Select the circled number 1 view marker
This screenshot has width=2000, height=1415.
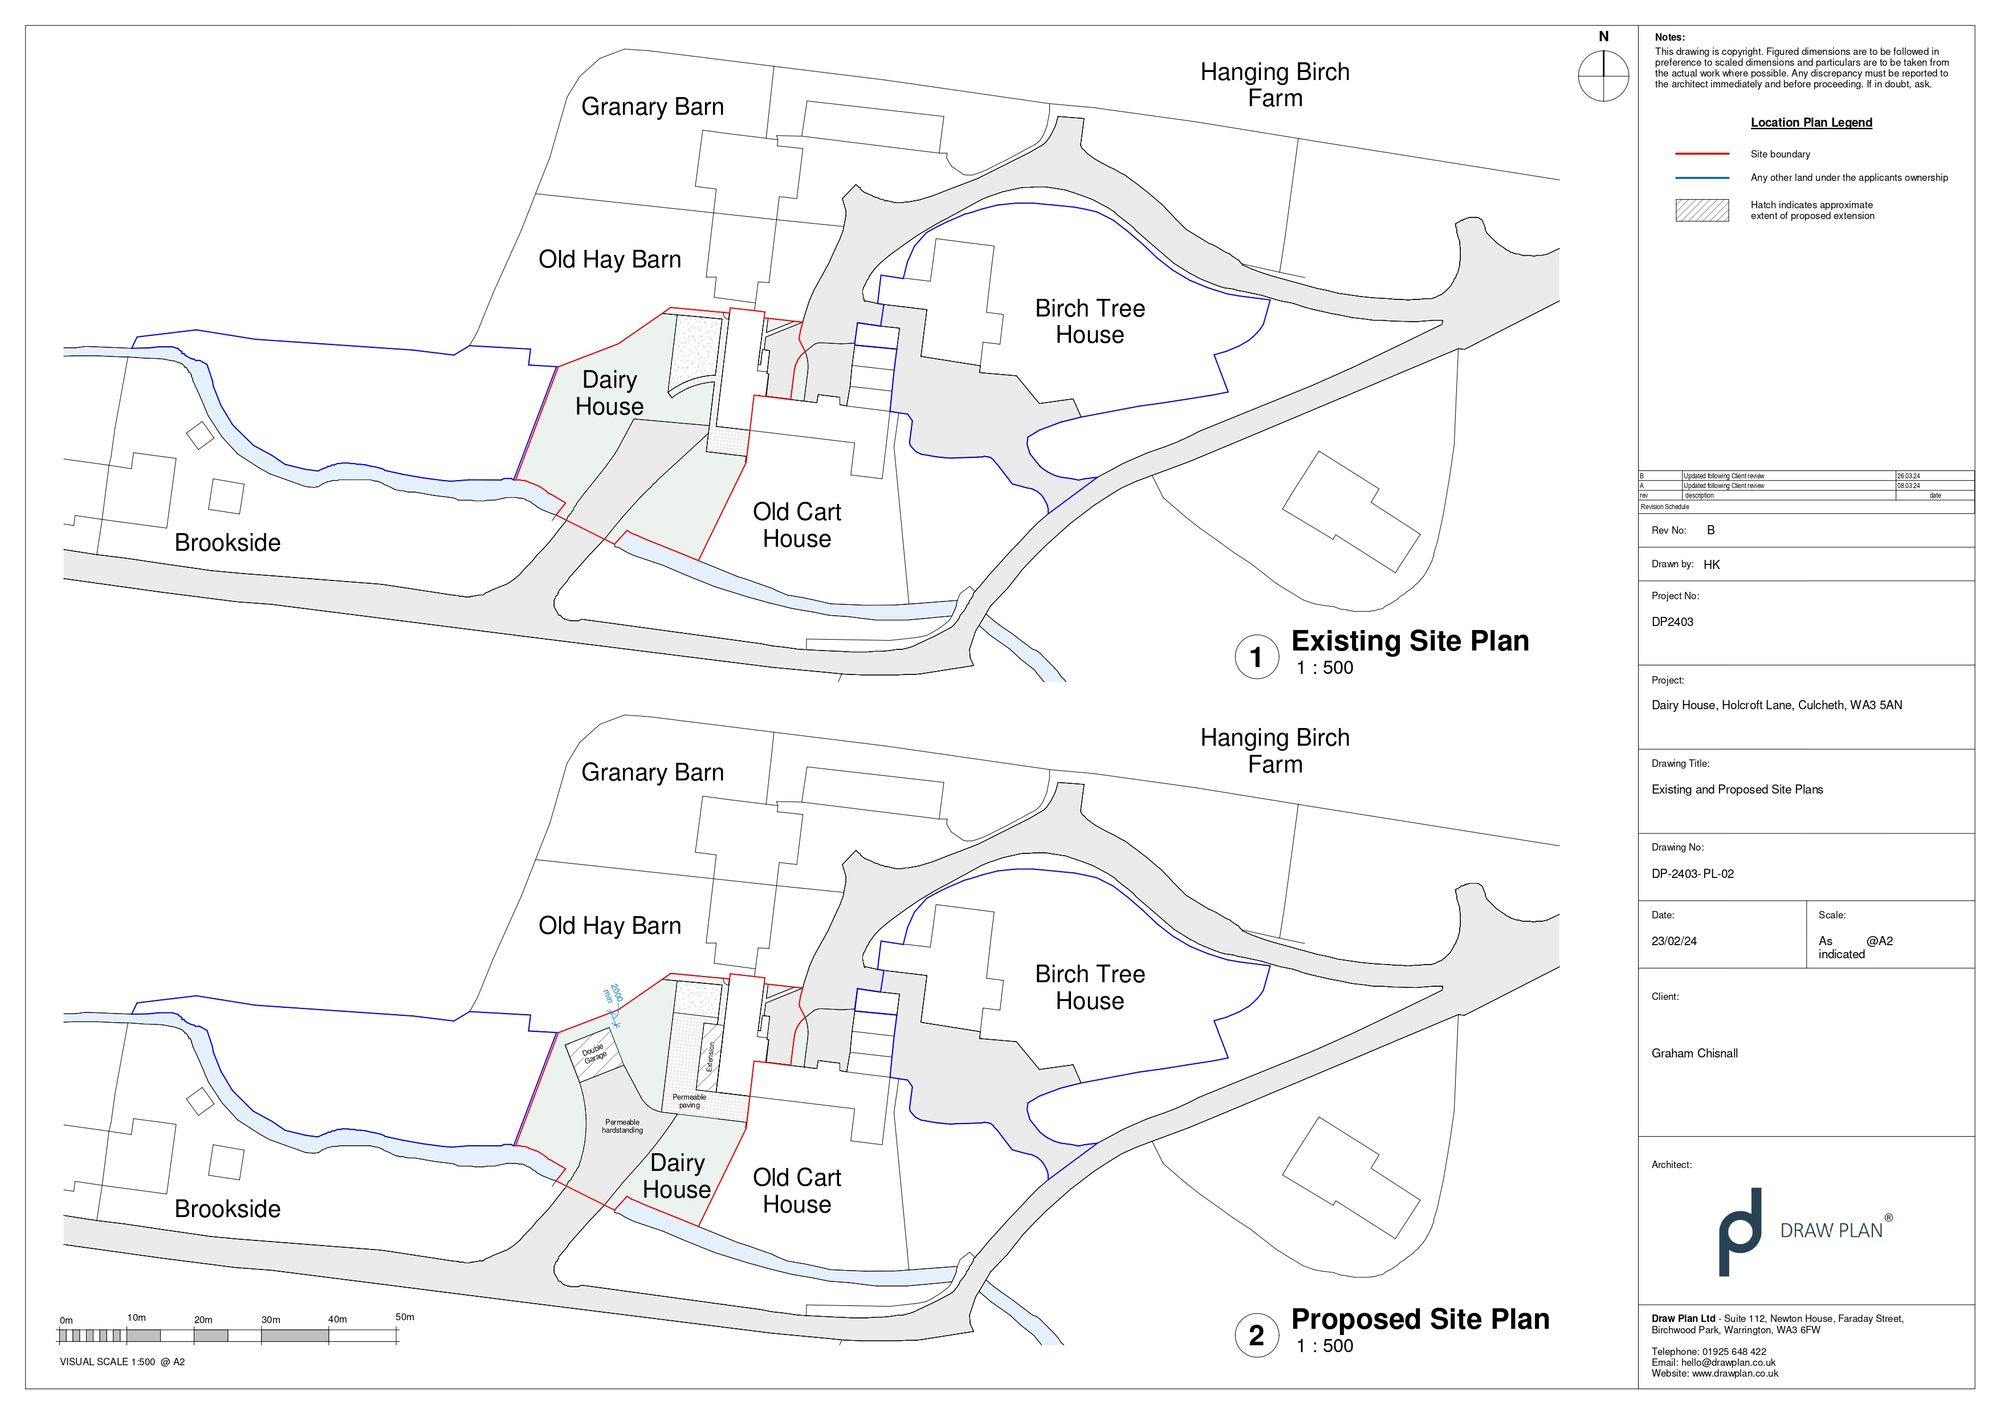[x=1256, y=657]
